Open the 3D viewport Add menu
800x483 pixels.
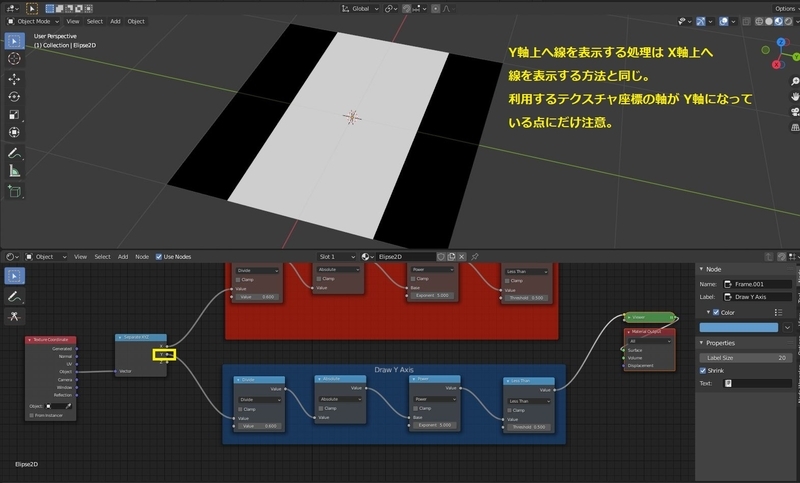(x=115, y=21)
